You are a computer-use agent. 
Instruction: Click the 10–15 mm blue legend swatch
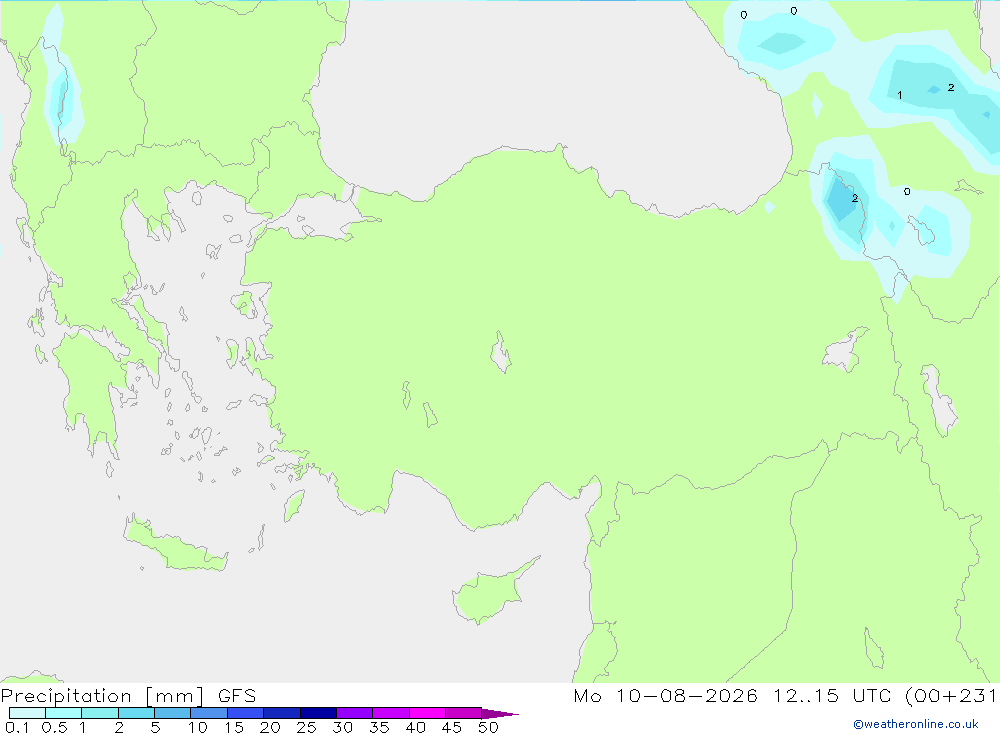(x=209, y=713)
